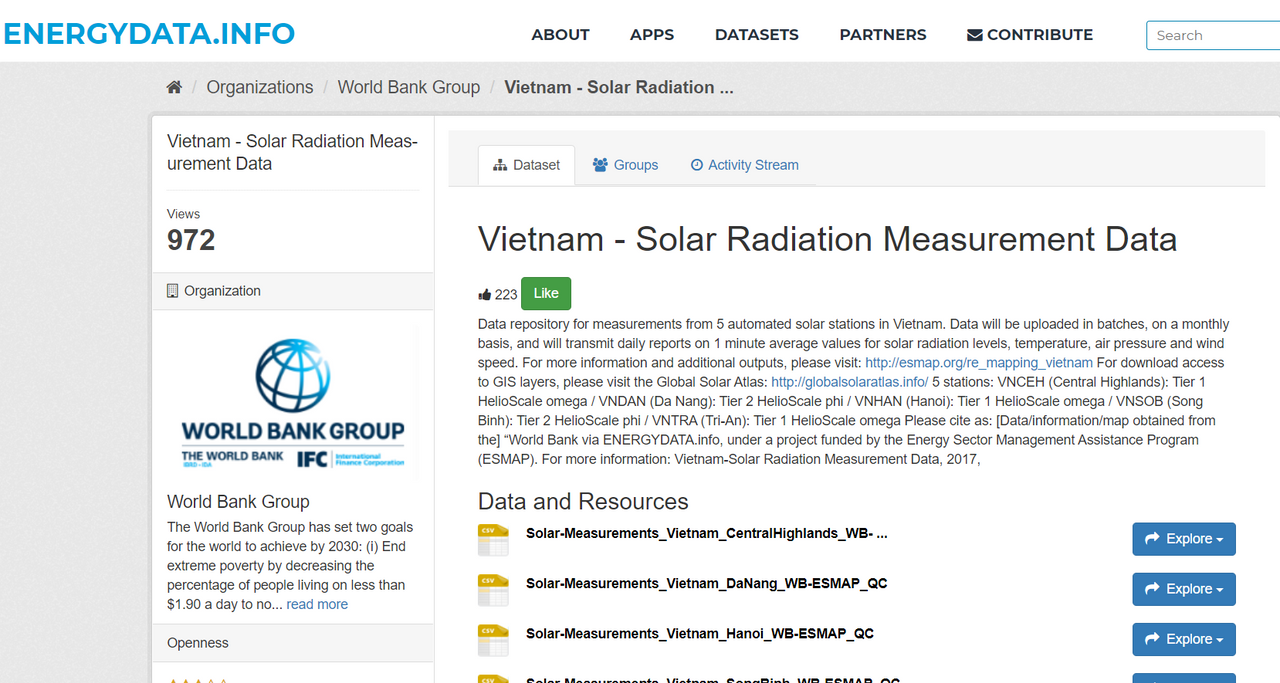The height and width of the screenshot is (683, 1280).
Task: Go to the CONTRIBUTE page
Action: [x=1029, y=35]
